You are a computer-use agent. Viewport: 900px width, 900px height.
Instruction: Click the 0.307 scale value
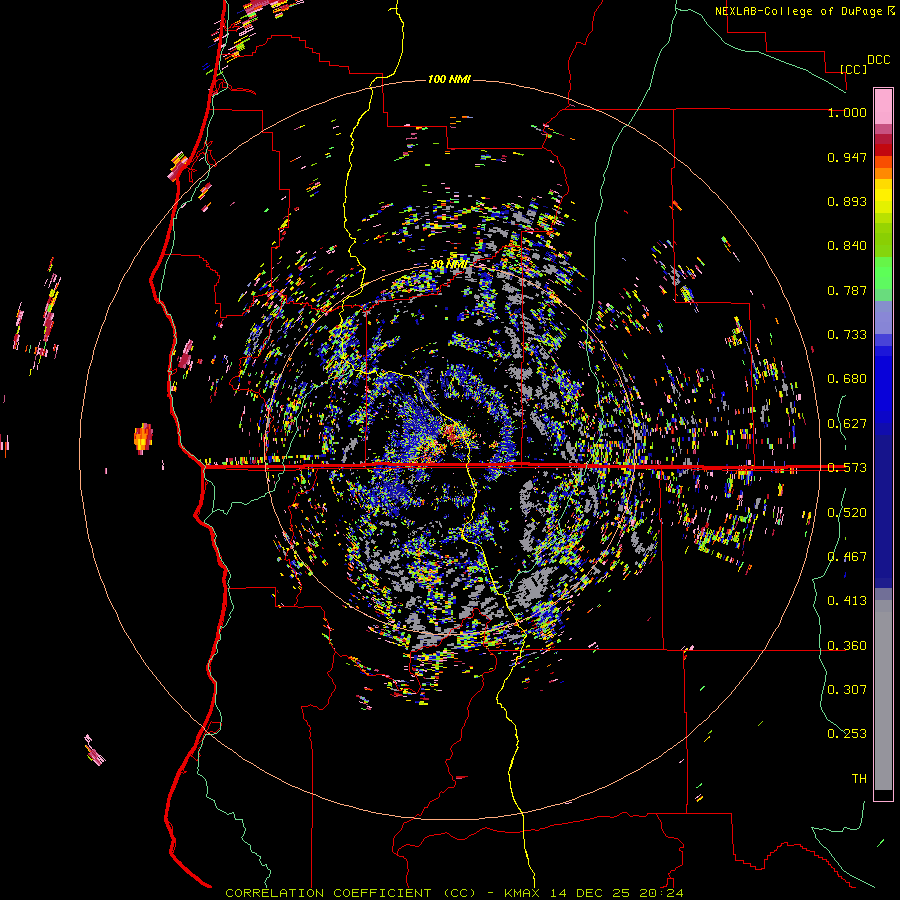(x=847, y=690)
